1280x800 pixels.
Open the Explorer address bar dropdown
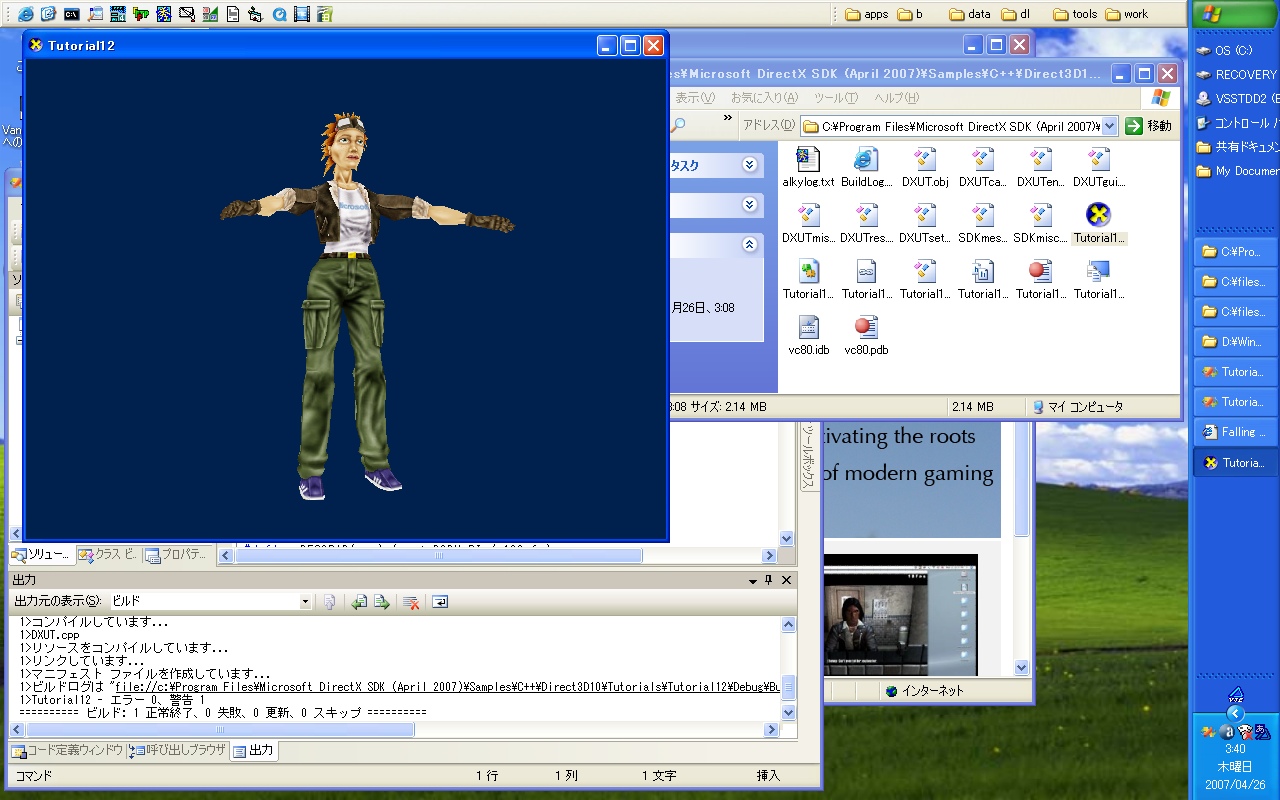[1109, 126]
